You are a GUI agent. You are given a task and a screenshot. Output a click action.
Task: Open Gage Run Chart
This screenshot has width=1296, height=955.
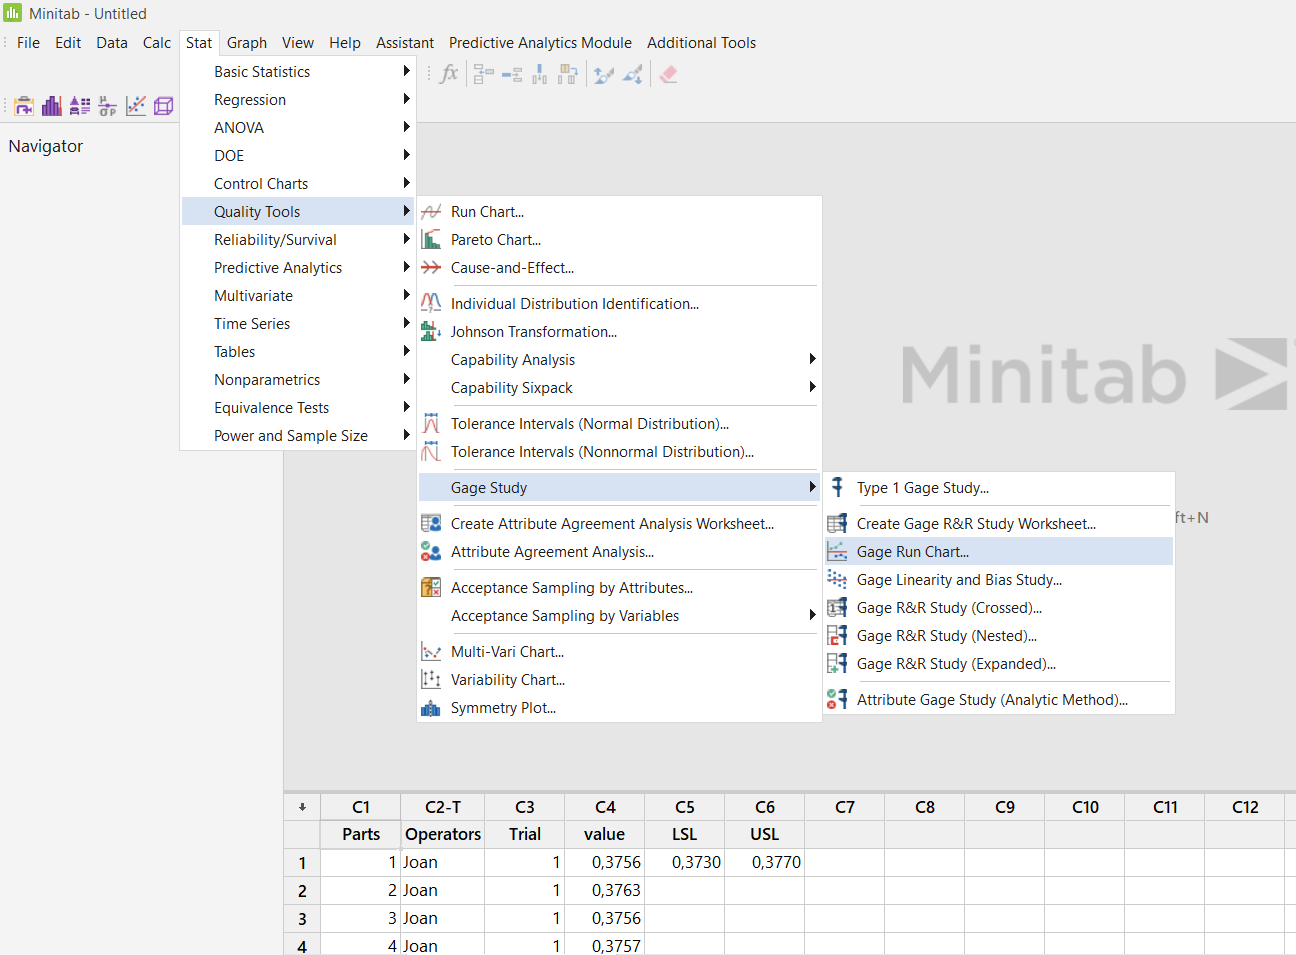click(913, 551)
